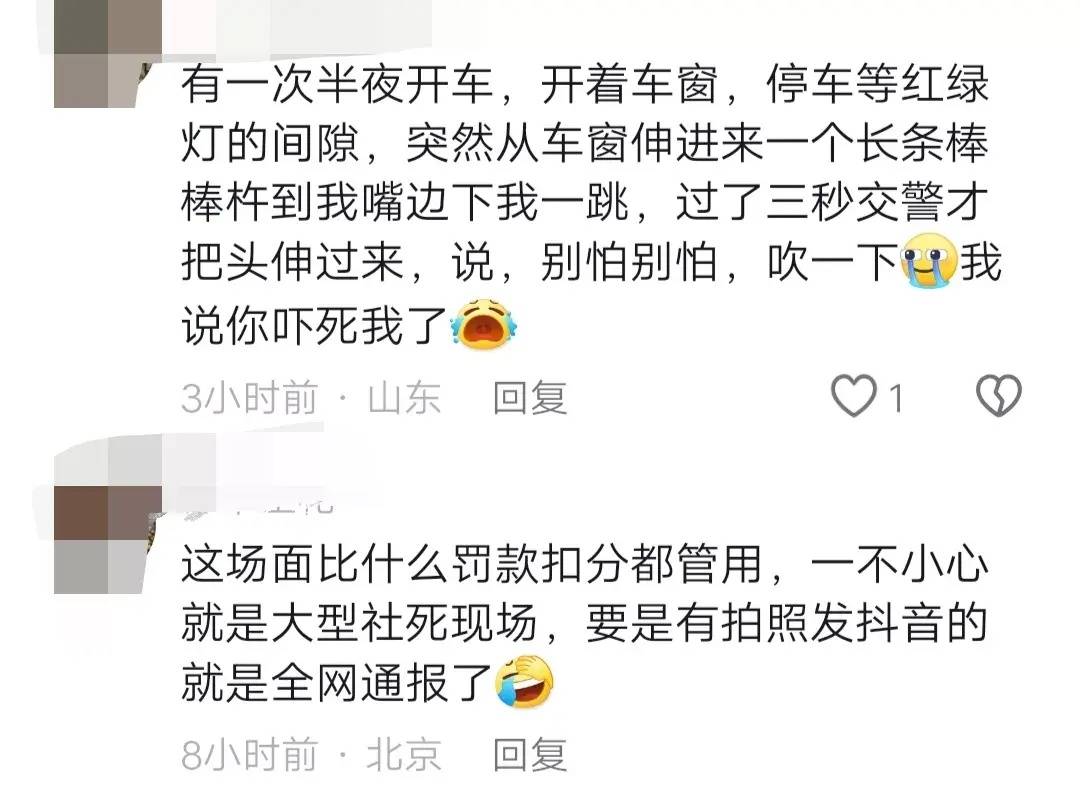Tap the 8小时前 timestamp
This screenshot has height=808, width=1080.
pyautogui.click(x=249, y=755)
